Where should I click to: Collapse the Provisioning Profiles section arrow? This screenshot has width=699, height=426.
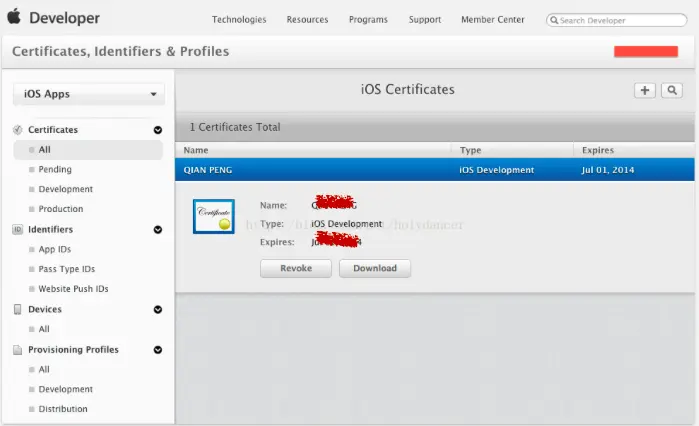click(x=158, y=350)
